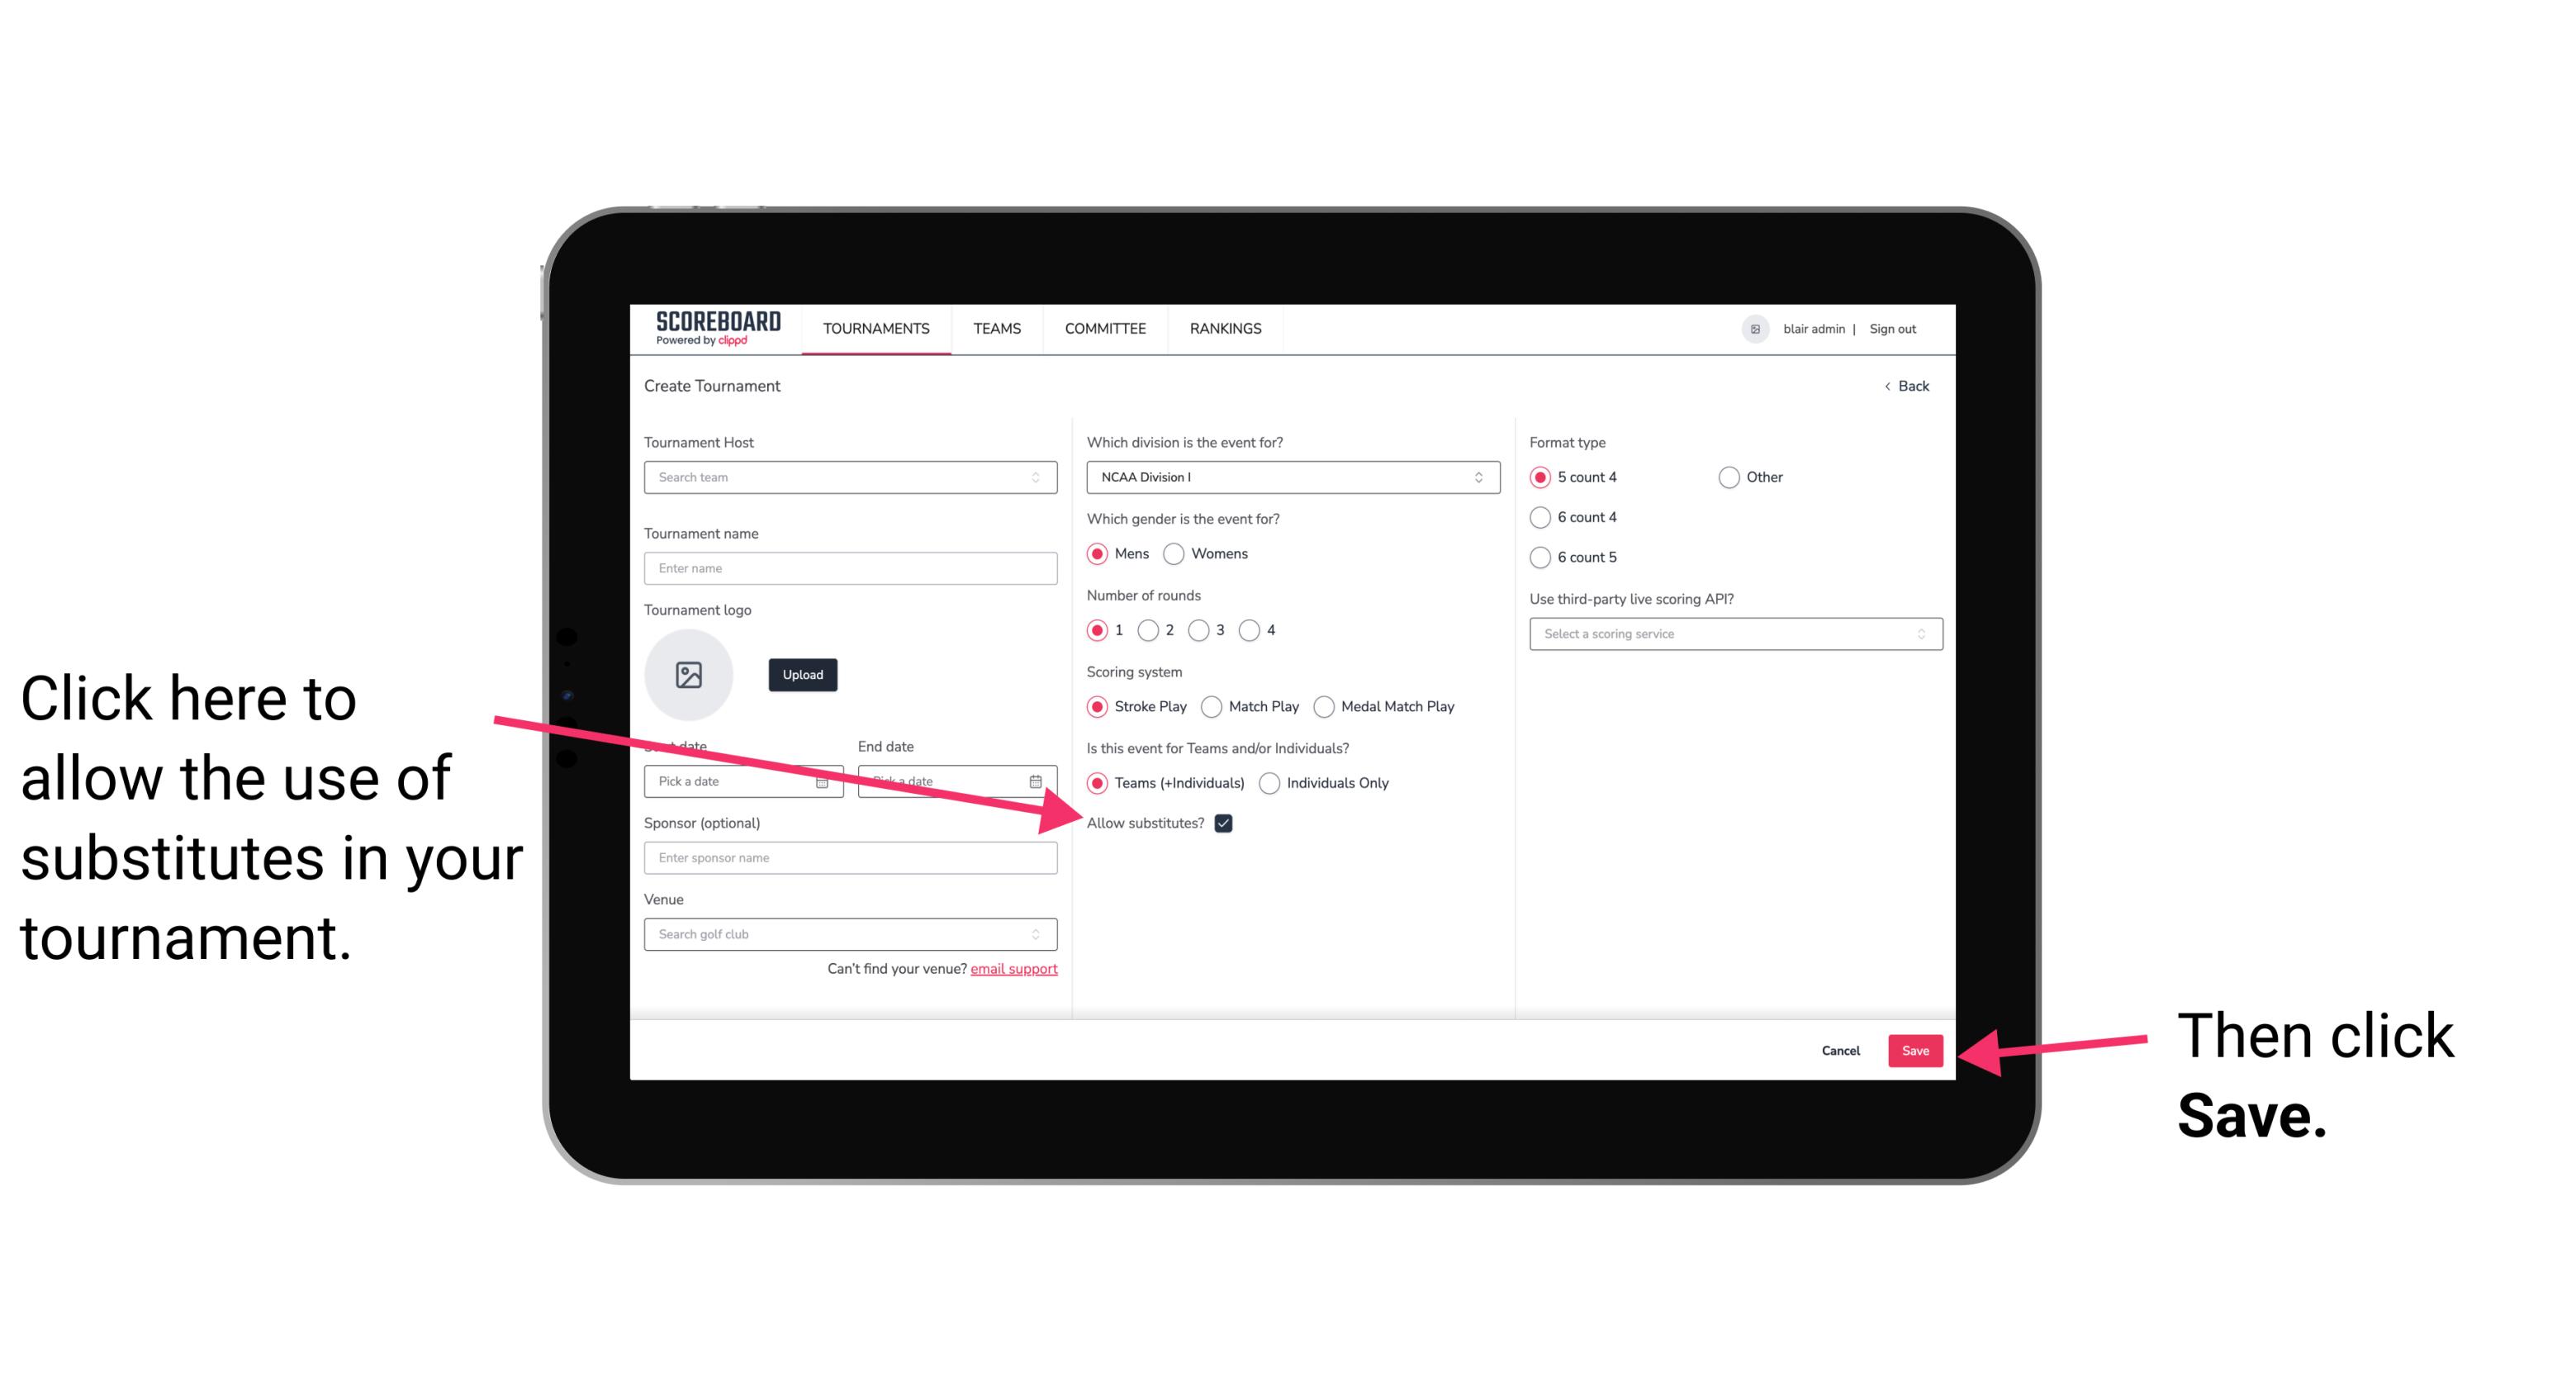Expand the Select a scoring service dropdown

(1729, 635)
